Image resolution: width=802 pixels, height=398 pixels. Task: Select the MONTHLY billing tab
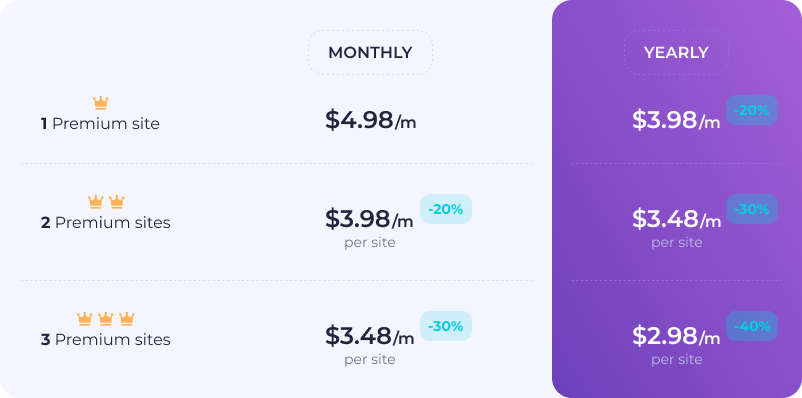[x=370, y=53]
